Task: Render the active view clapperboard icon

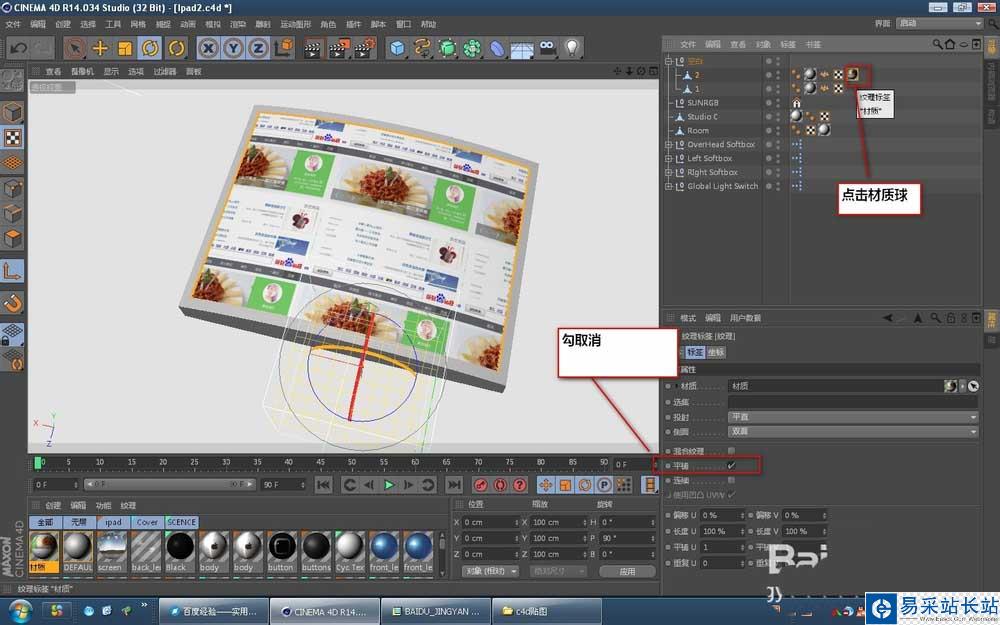Action: (313, 48)
